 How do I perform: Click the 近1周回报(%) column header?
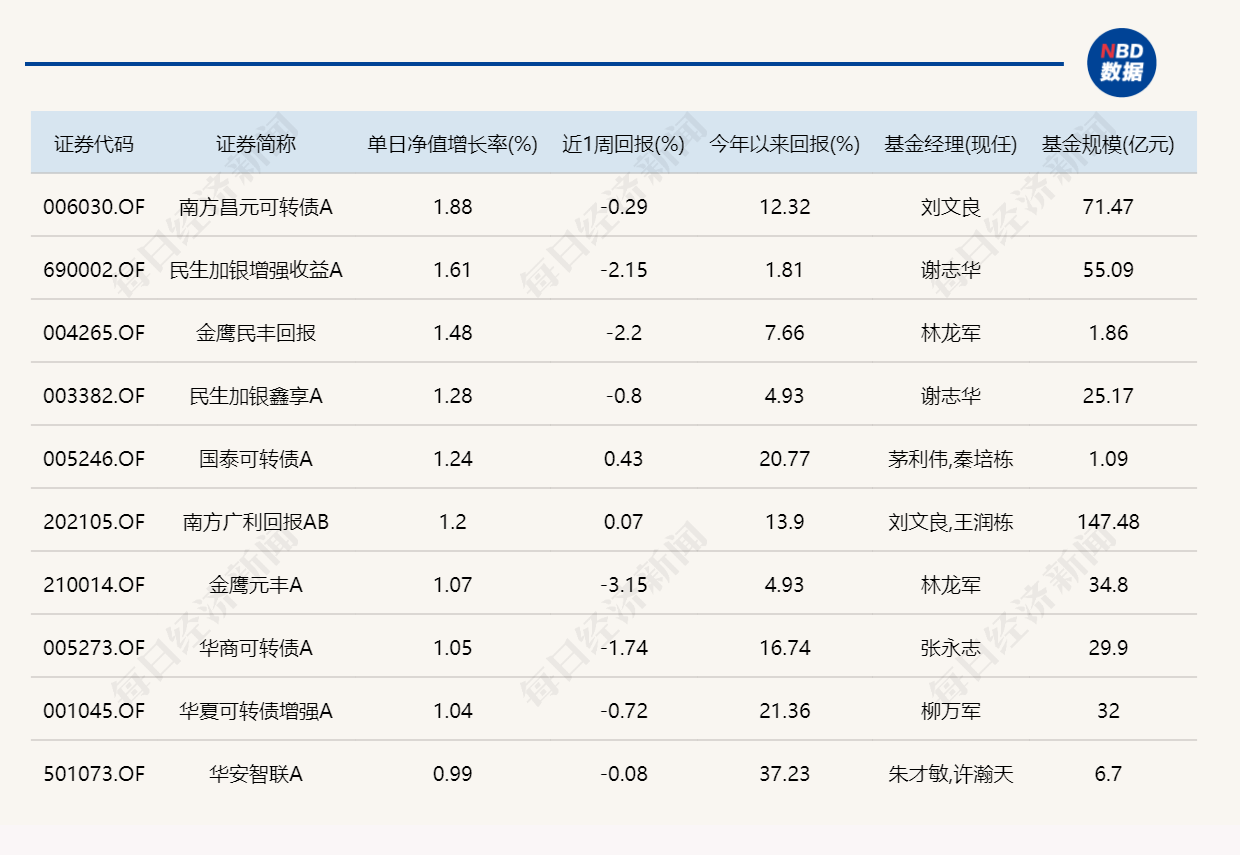(x=624, y=144)
